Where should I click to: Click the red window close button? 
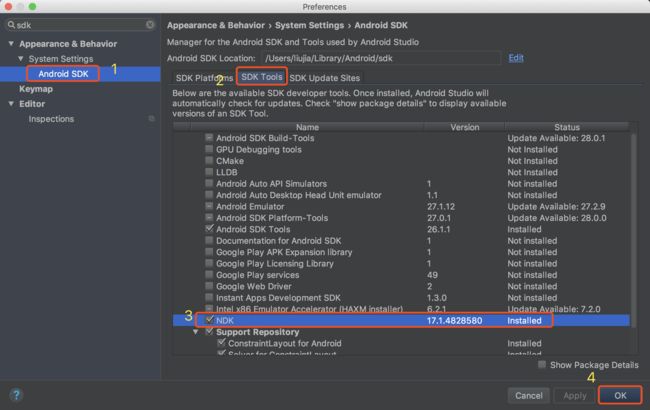pyautogui.click(x=8, y=7)
